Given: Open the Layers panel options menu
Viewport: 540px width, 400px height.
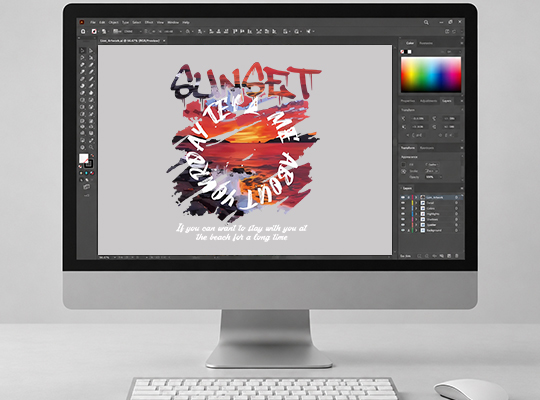Looking at the screenshot, I should 461,188.
